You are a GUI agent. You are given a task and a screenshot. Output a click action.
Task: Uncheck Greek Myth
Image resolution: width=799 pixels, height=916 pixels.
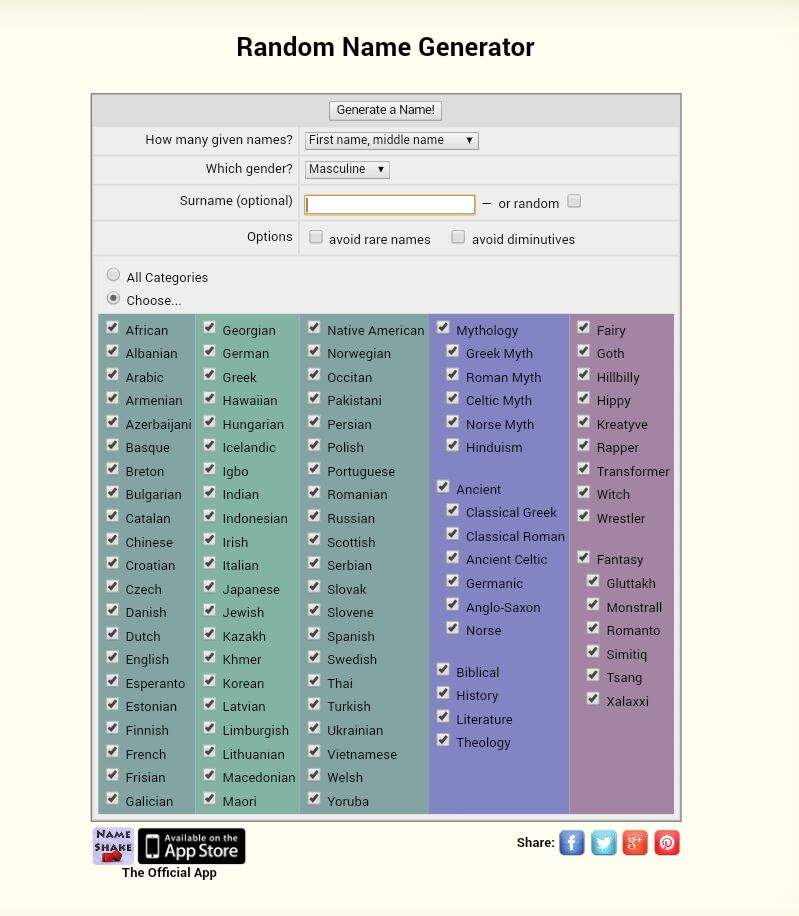453,351
